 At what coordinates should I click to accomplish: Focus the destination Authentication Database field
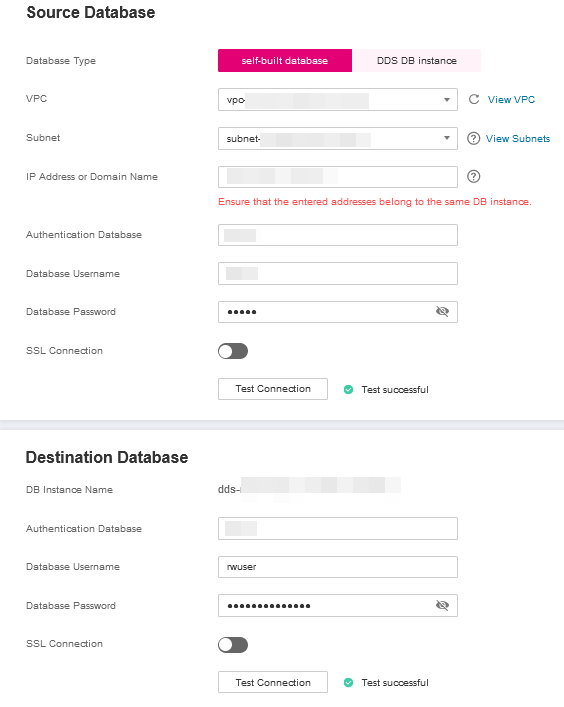tap(338, 528)
